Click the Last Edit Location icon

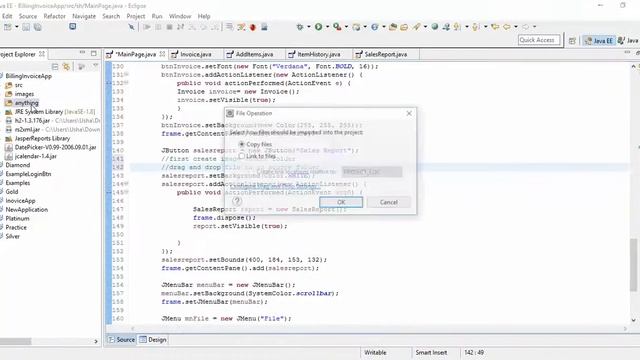495,27
